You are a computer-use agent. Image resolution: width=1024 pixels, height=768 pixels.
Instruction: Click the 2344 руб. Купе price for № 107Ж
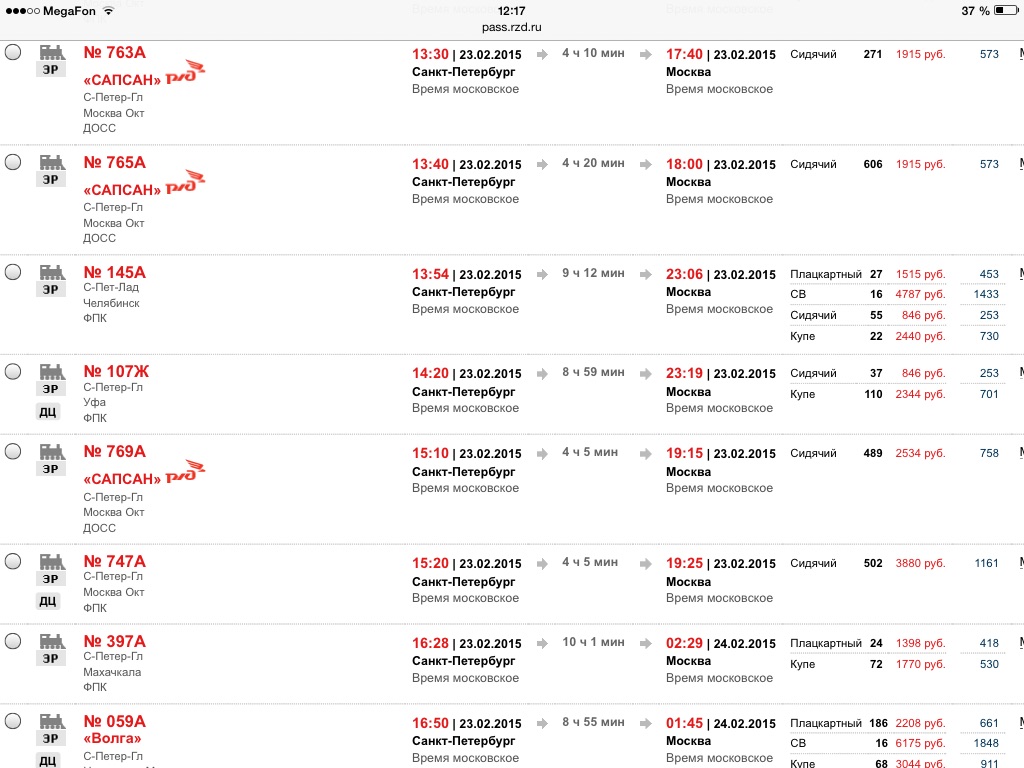(920, 394)
